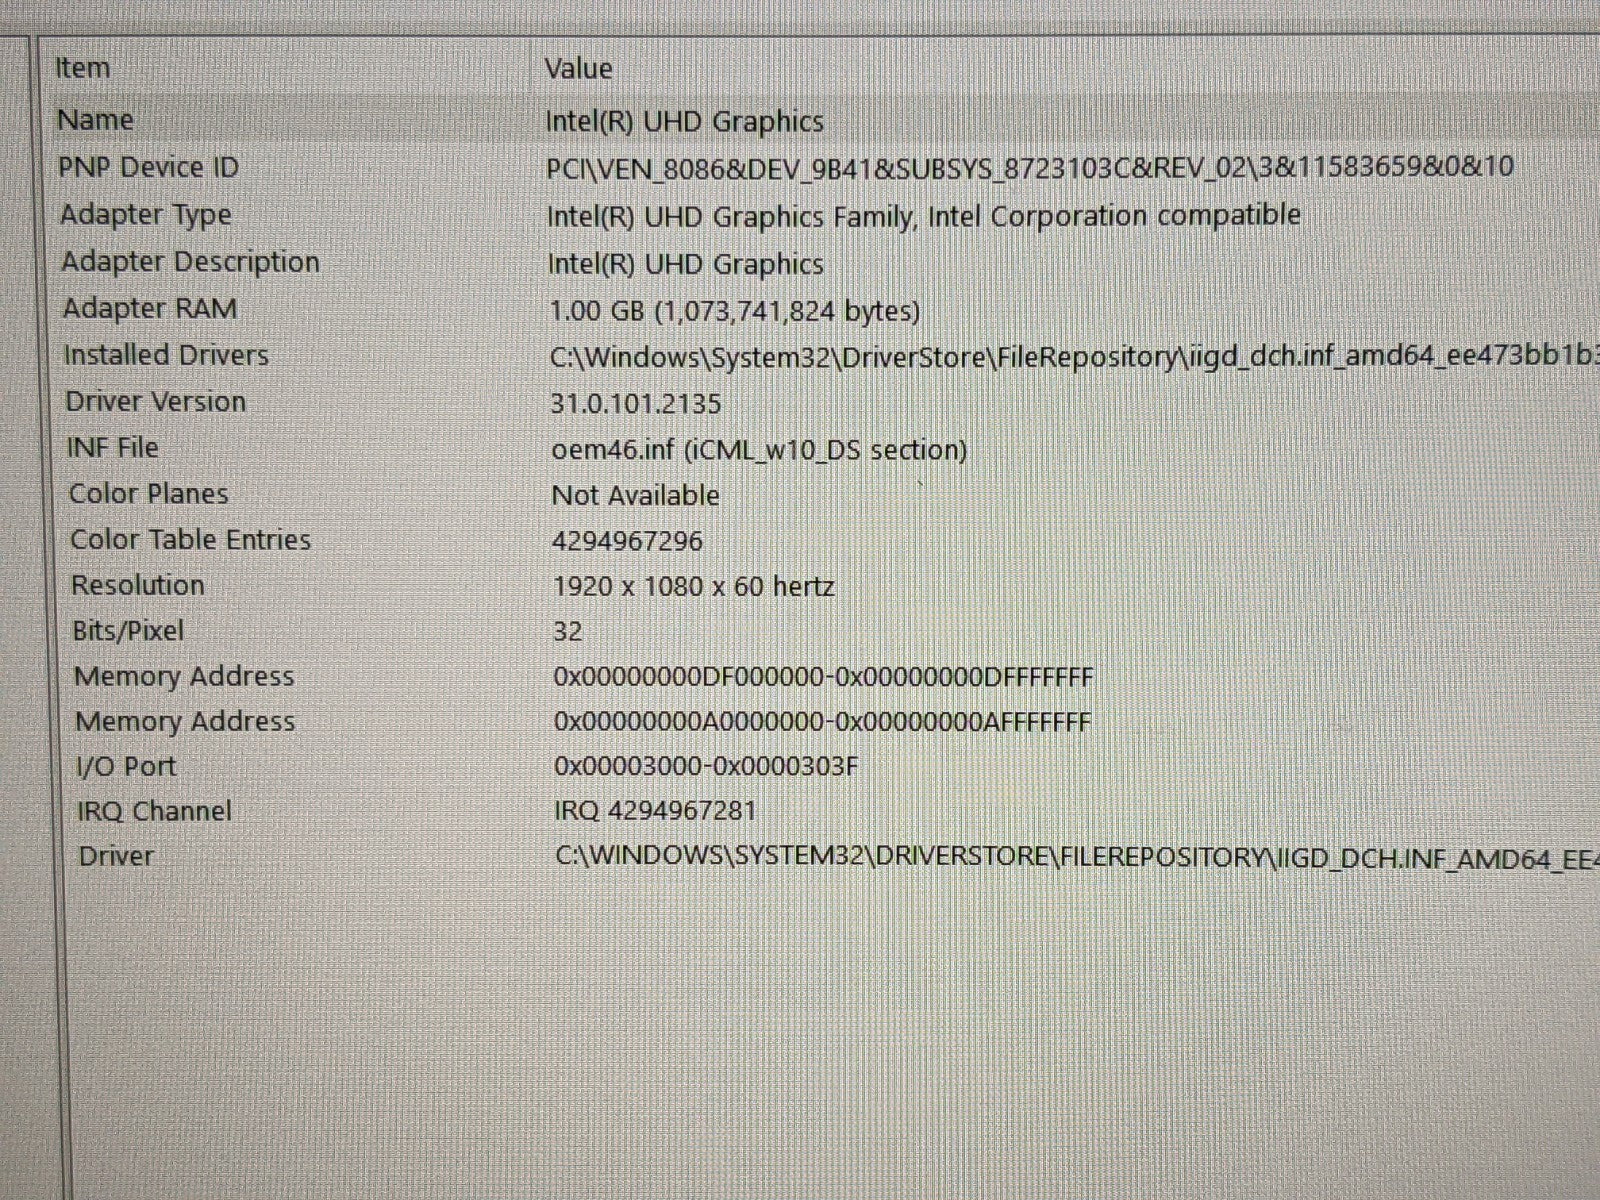Viewport: 1600px width, 1200px height.
Task: Highlight the Color Table Entries row
Action: 190,540
